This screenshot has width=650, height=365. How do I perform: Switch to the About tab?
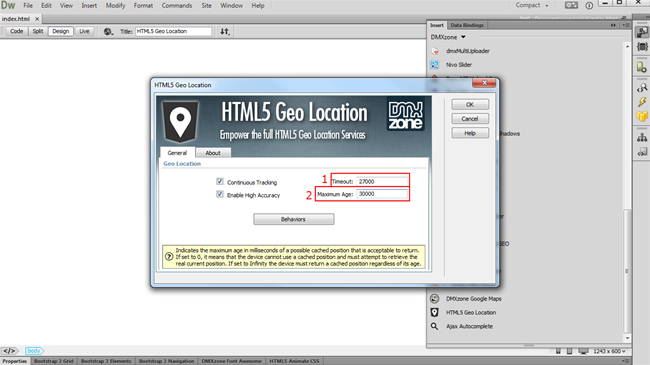[213, 153]
